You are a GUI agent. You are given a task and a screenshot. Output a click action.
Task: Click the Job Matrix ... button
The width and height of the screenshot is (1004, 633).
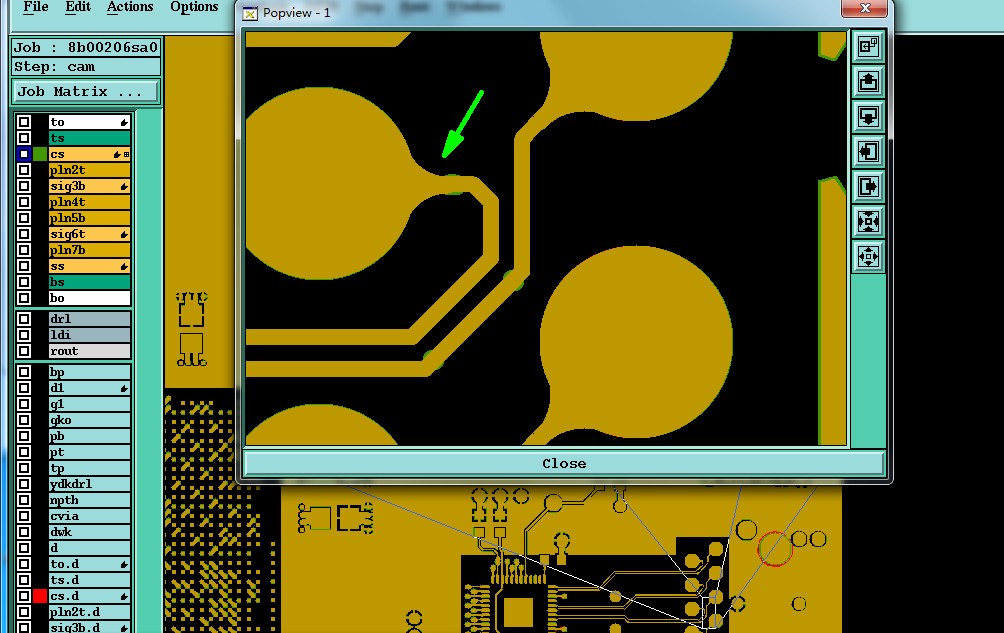(x=86, y=92)
